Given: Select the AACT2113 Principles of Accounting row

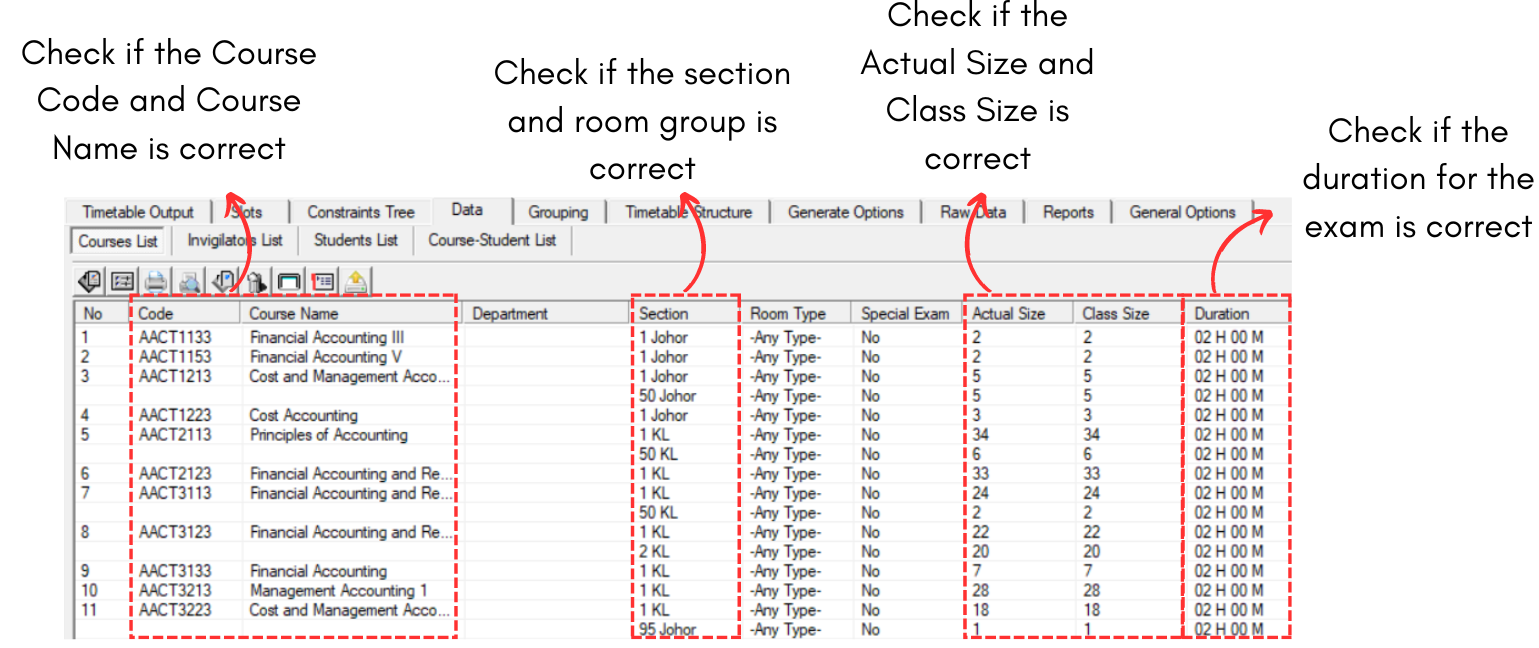Looking at the screenshot, I should [328, 435].
